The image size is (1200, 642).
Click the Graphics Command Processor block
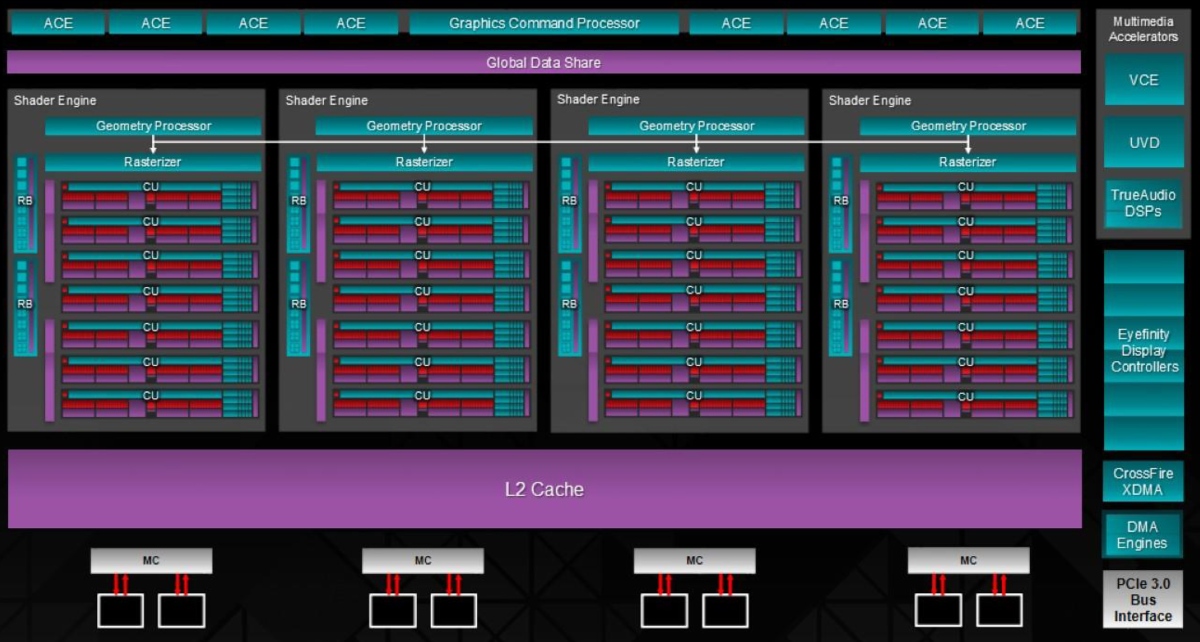(x=544, y=23)
